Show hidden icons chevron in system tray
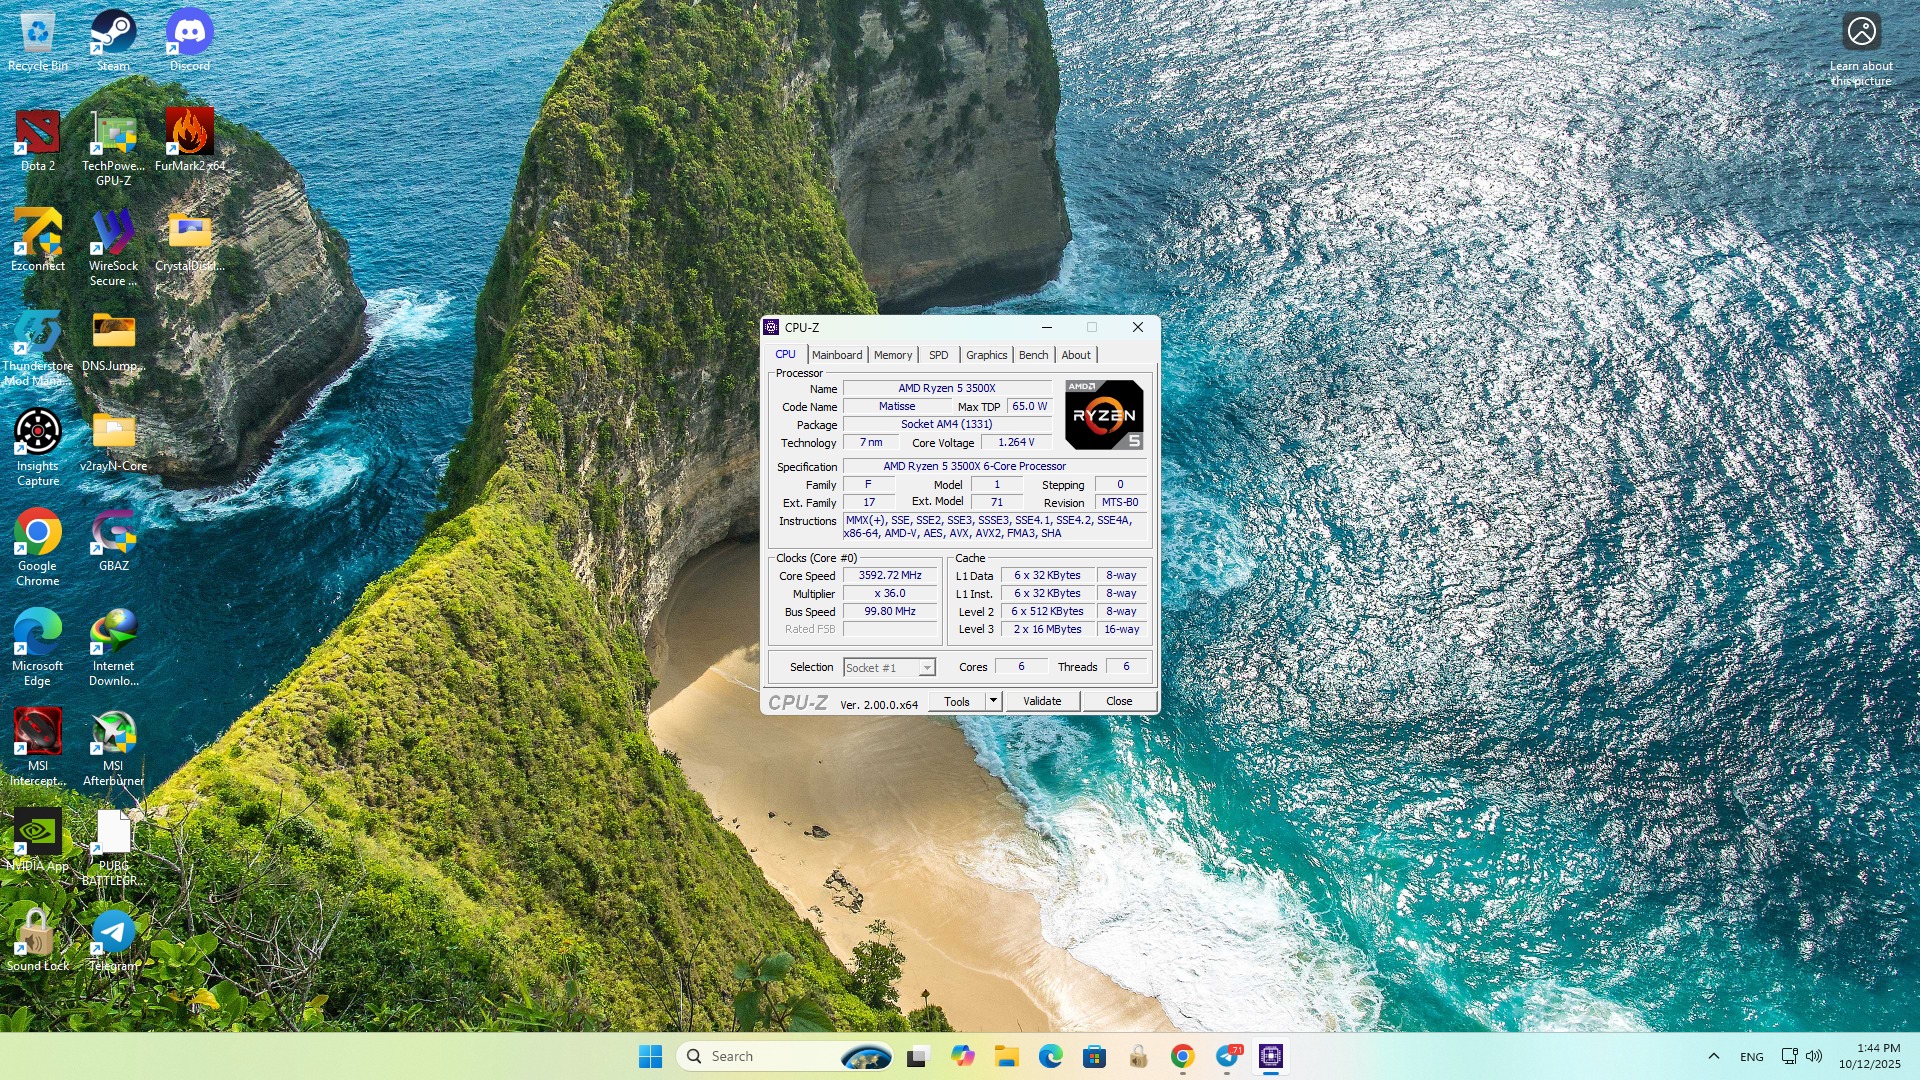 coord(1713,1056)
